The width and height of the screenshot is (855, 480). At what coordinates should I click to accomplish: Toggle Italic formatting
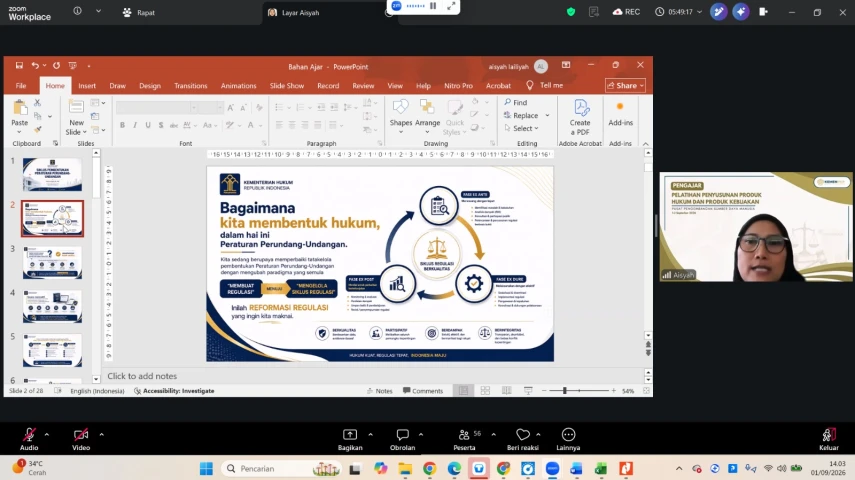(x=135, y=125)
